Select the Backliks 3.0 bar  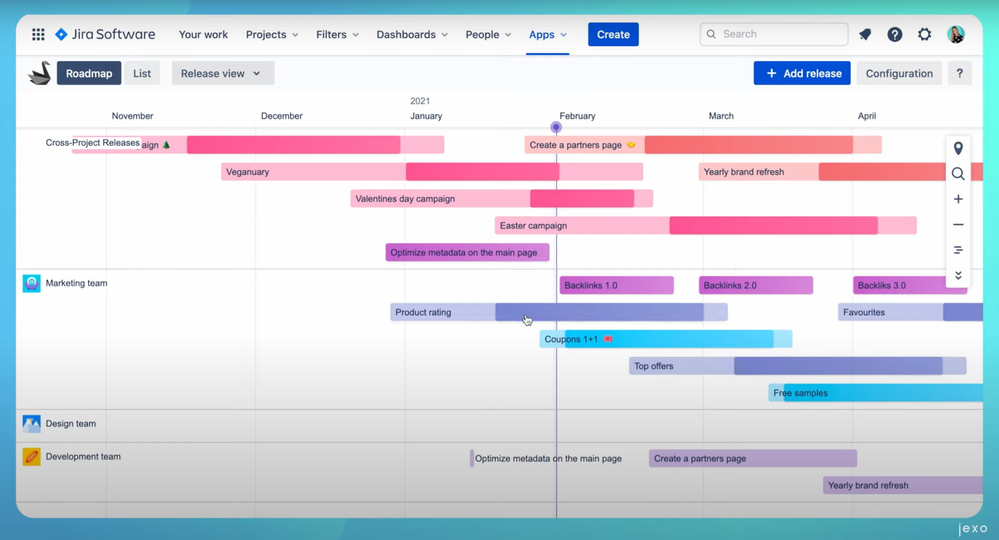(910, 285)
